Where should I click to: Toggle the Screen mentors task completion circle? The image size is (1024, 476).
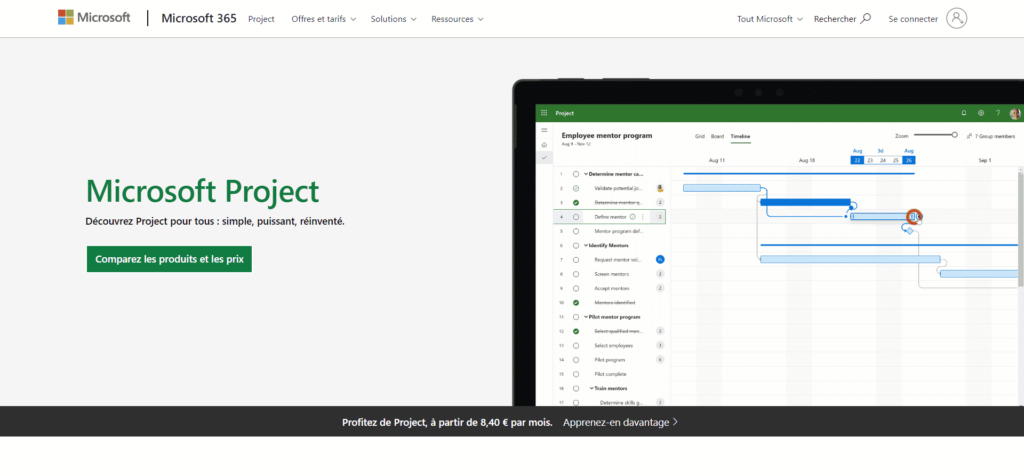(576, 273)
